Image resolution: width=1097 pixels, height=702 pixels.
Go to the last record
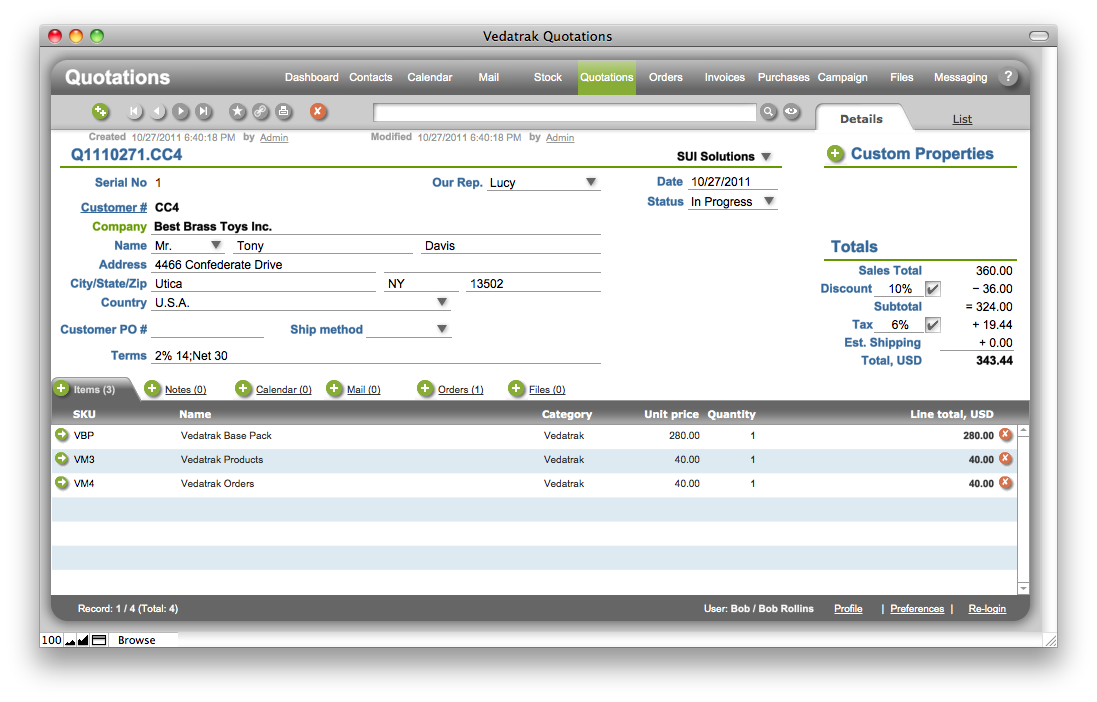pos(204,112)
